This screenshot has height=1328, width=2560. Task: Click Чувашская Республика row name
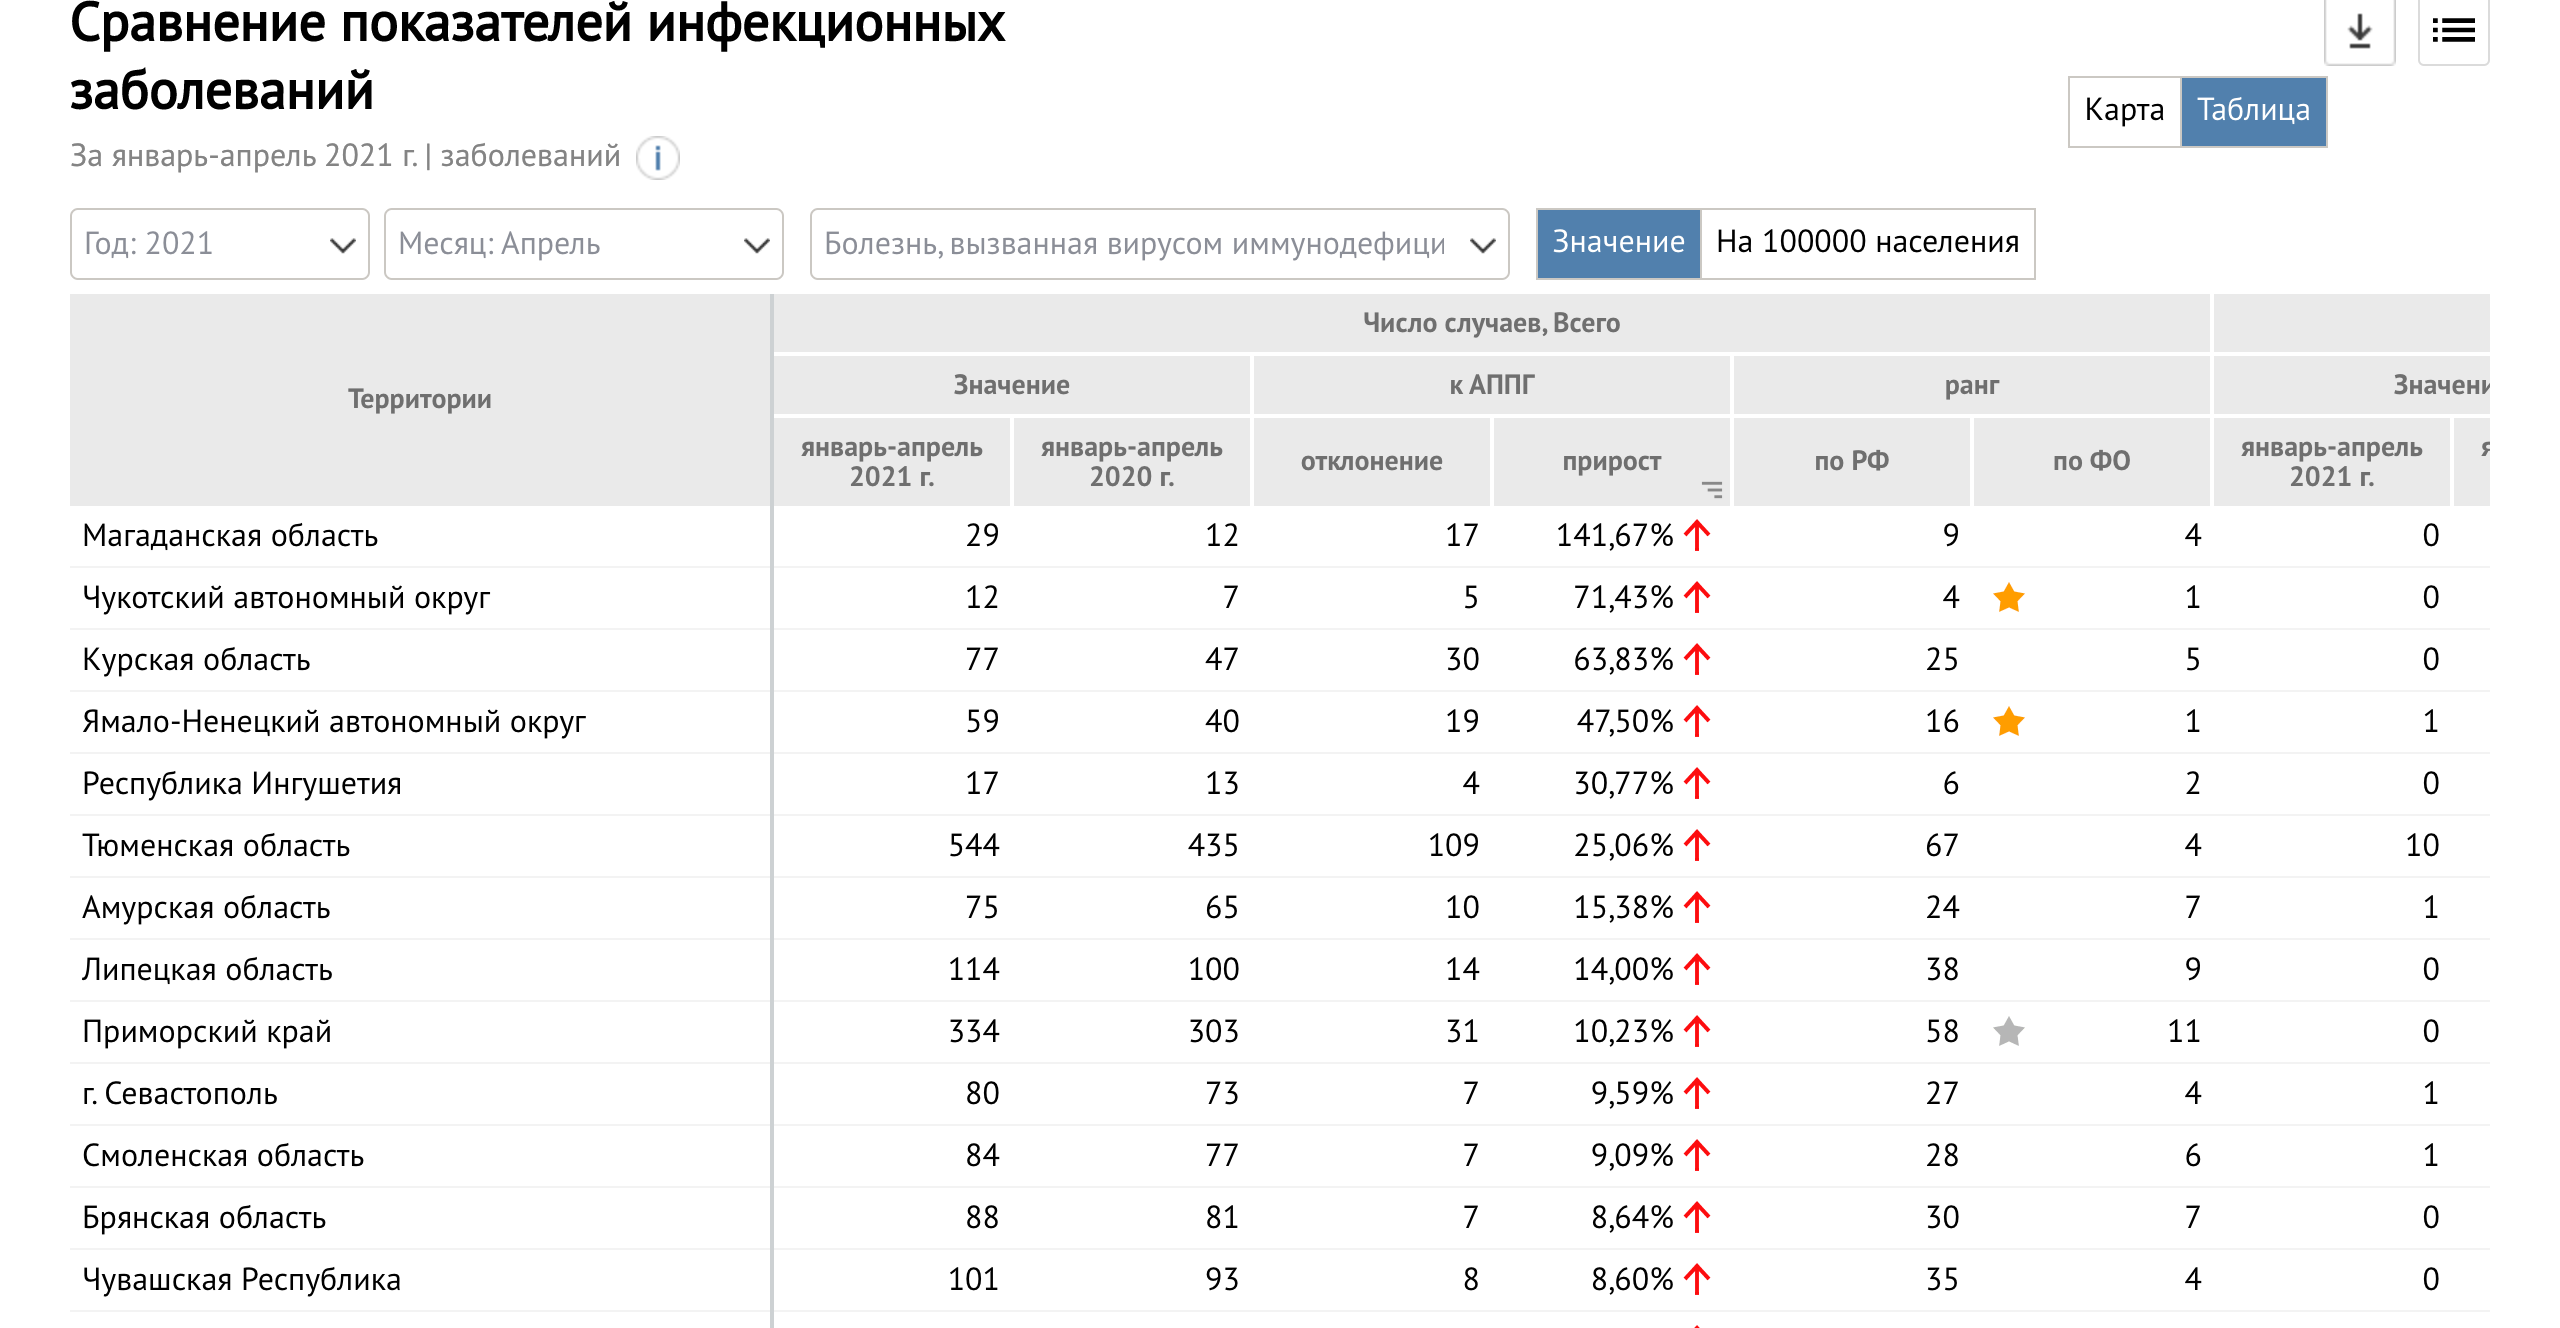coord(241,1280)
